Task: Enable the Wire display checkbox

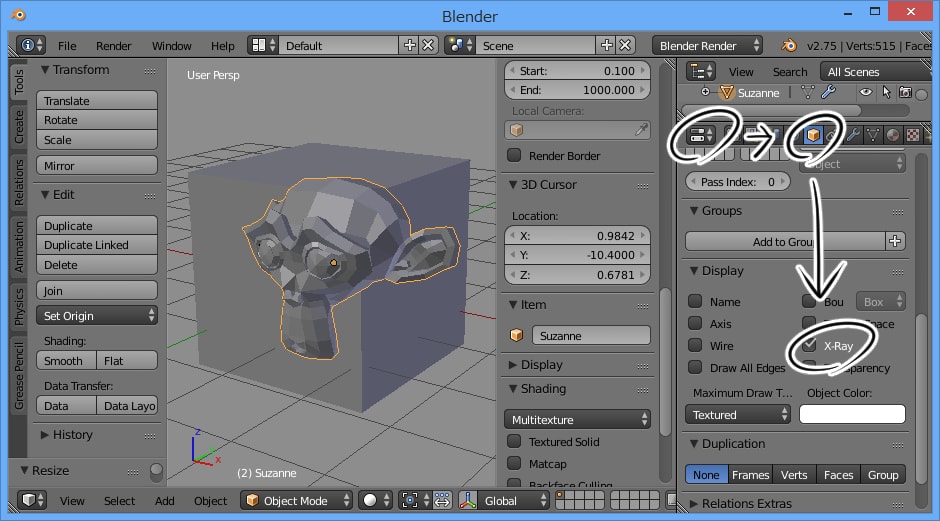Action: (x=695, y=345)
